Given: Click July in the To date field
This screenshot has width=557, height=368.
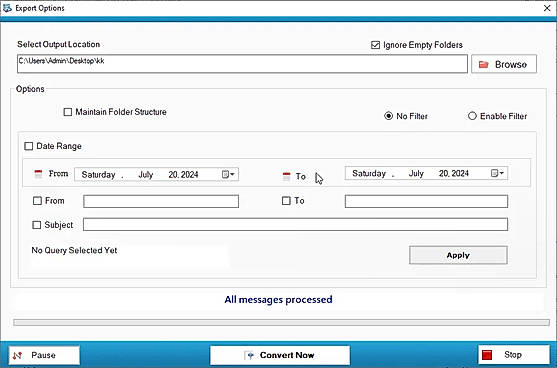Looking at the screenshot, I should [416, 173].
